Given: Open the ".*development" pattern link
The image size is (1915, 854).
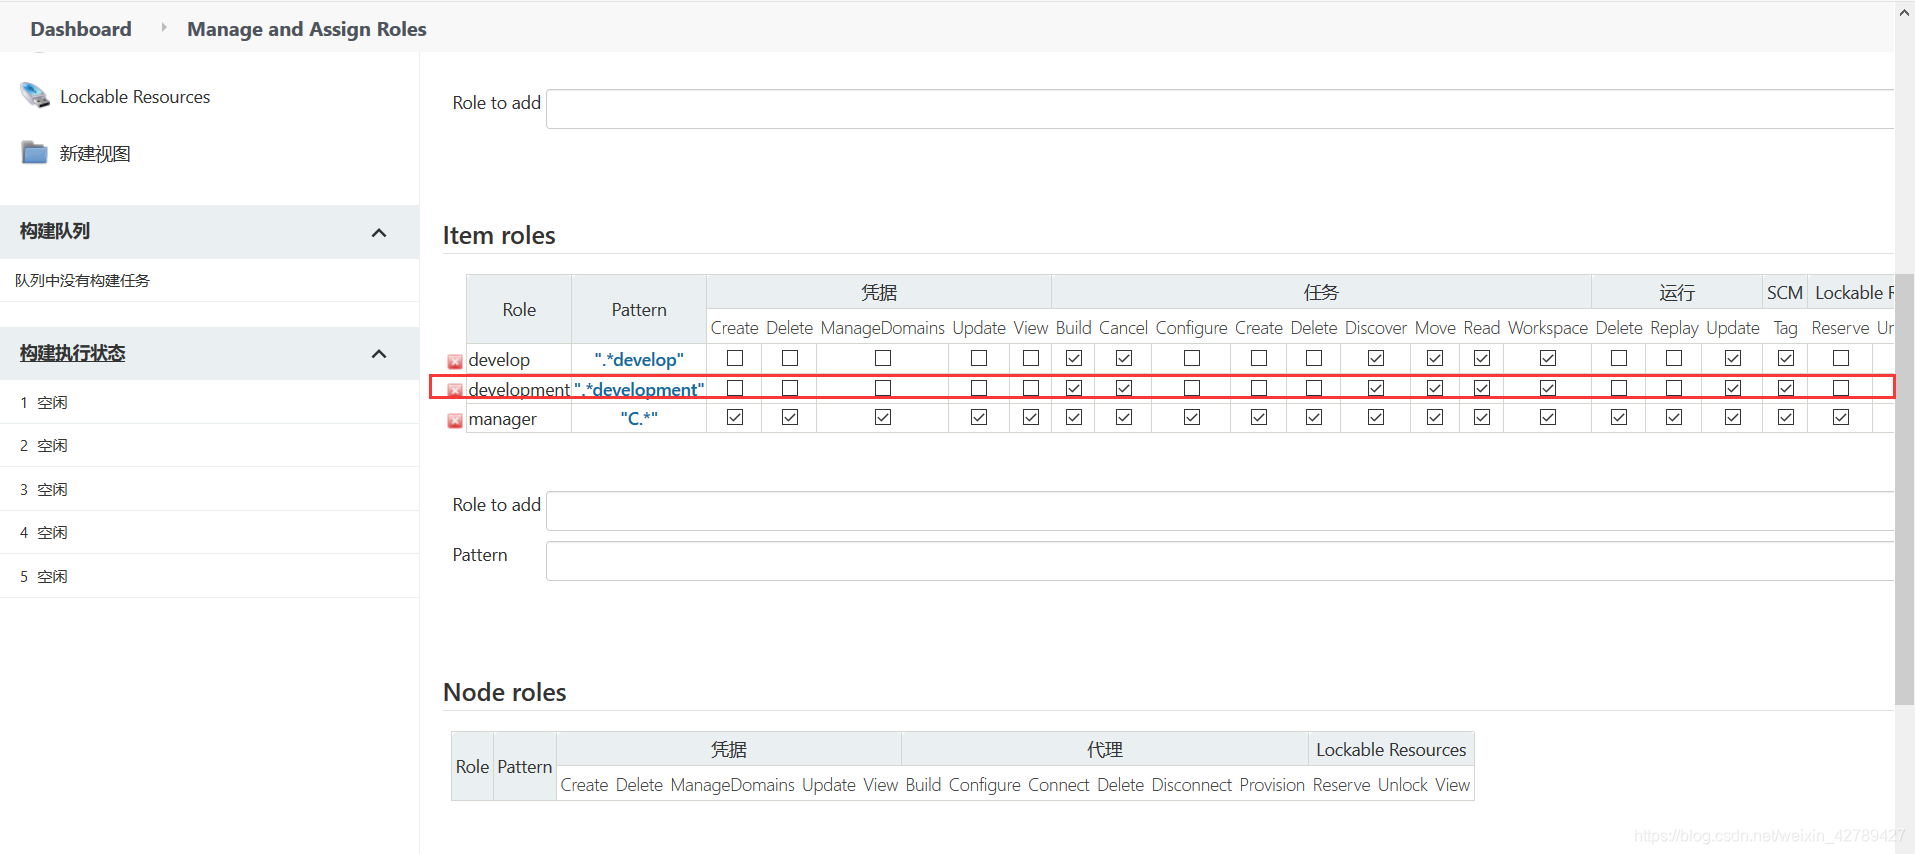Looking at the screenshot, I should click(639, 390).
